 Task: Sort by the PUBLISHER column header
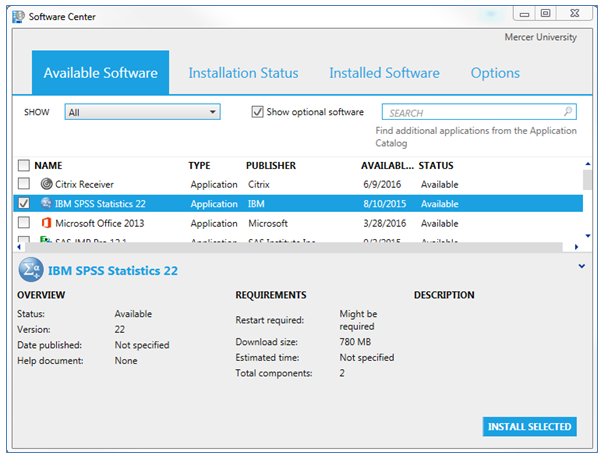(x=271, y=165)
